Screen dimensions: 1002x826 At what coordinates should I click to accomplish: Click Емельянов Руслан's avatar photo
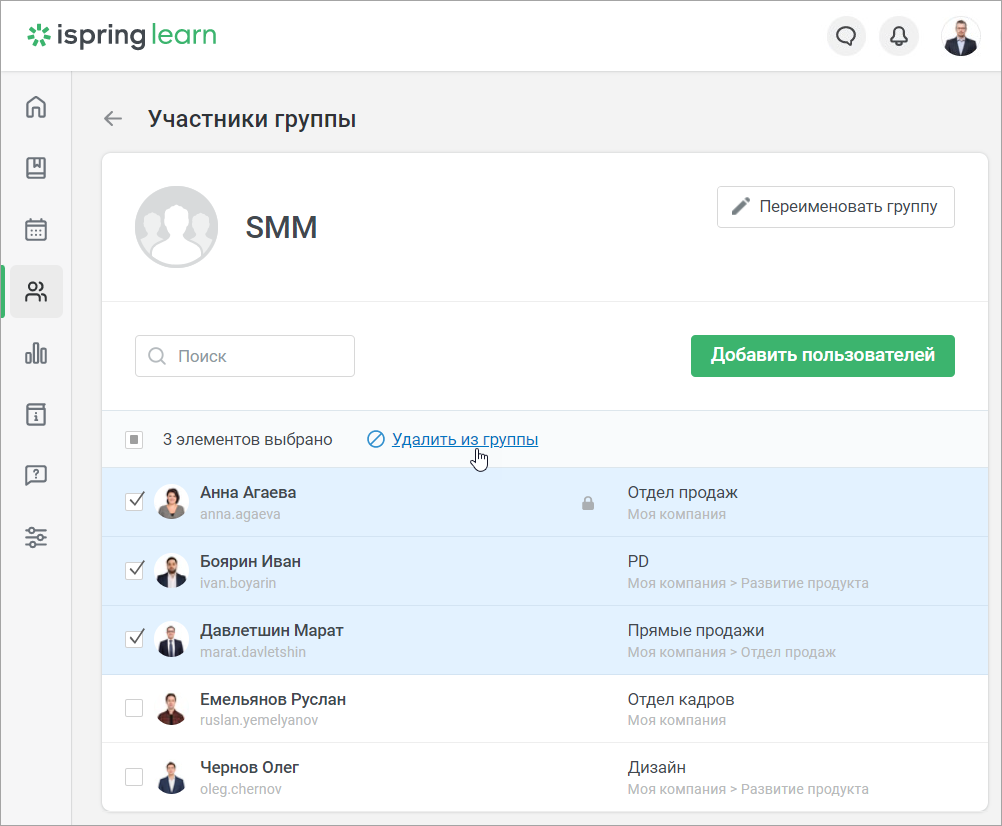(x=171, y=708)
